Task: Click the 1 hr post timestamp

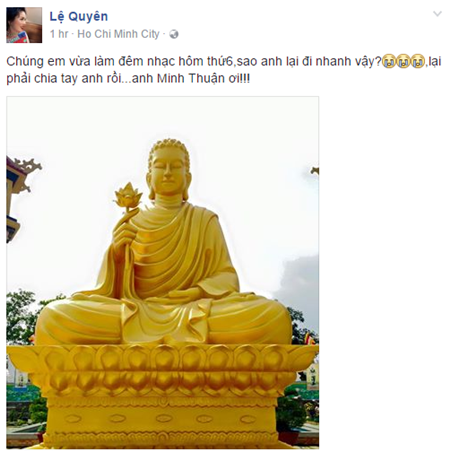Action: [59, 34]
